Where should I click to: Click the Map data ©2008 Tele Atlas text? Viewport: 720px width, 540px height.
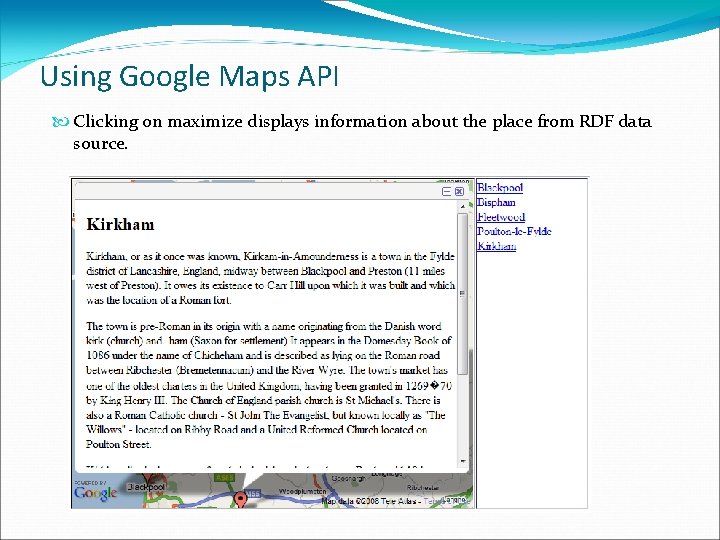click(x=369, y=501)
